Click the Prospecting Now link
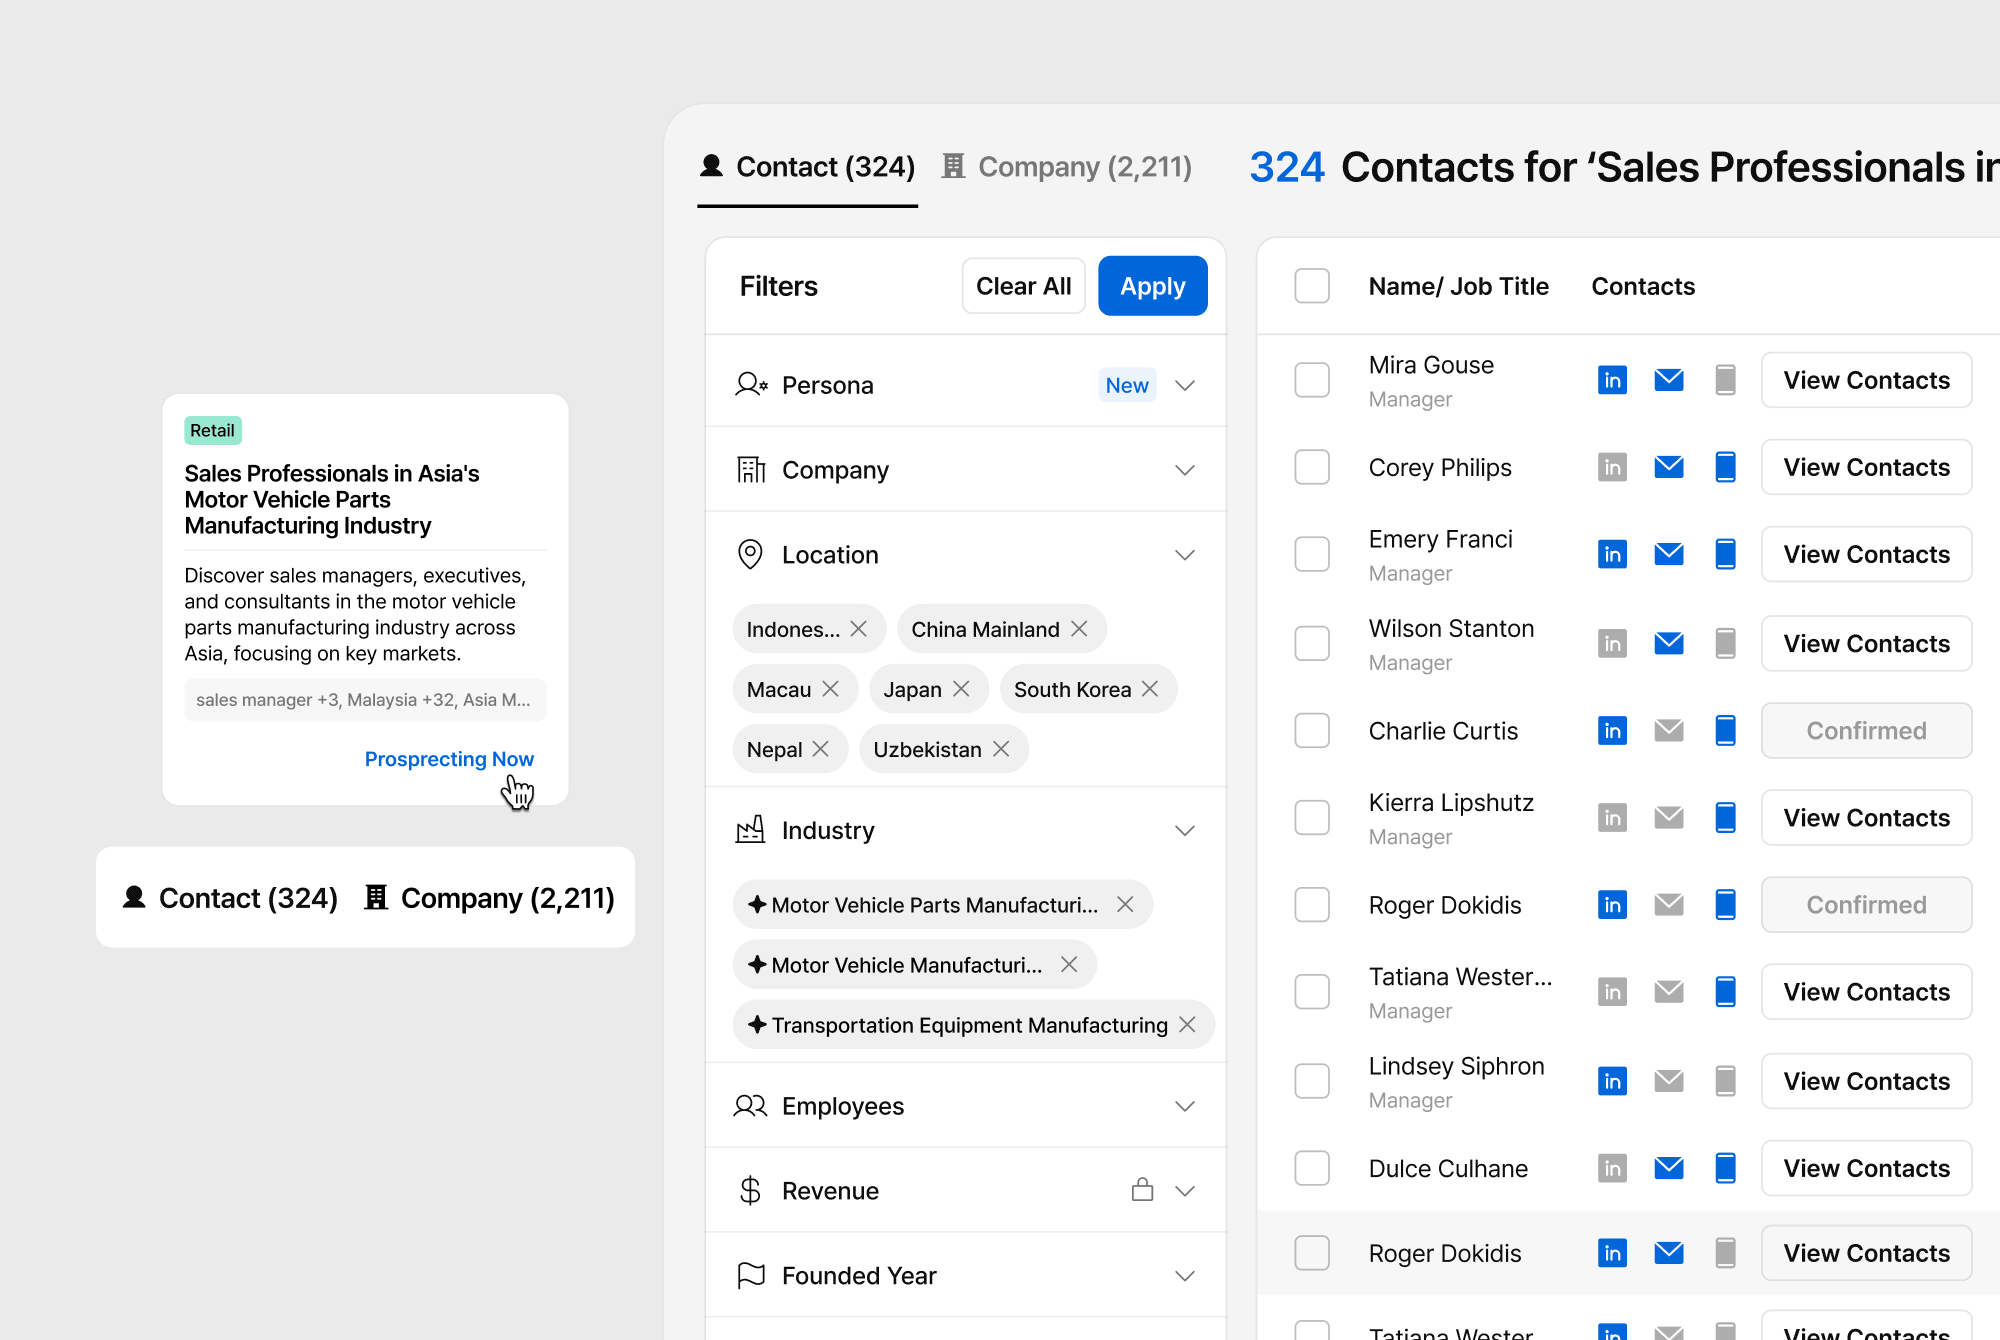The image size is (2000, 1340). point(449,759)
